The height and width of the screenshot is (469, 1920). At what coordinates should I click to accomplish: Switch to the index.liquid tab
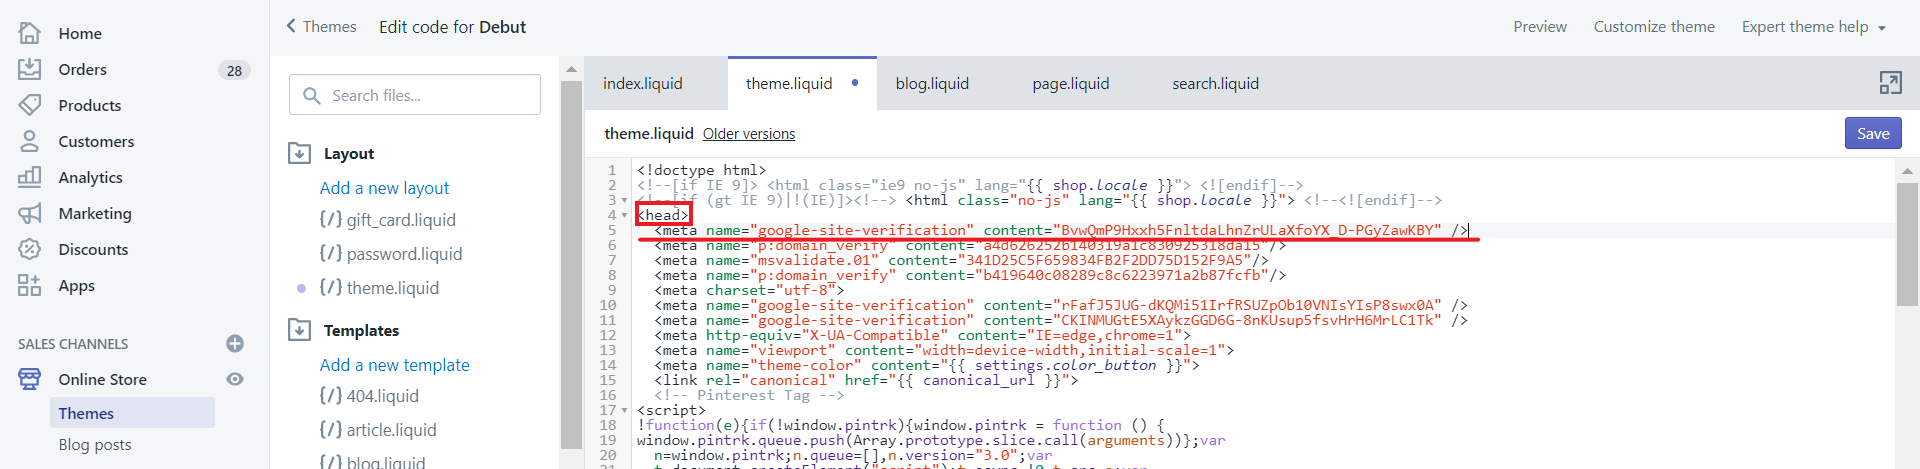[x=643, y=83]
